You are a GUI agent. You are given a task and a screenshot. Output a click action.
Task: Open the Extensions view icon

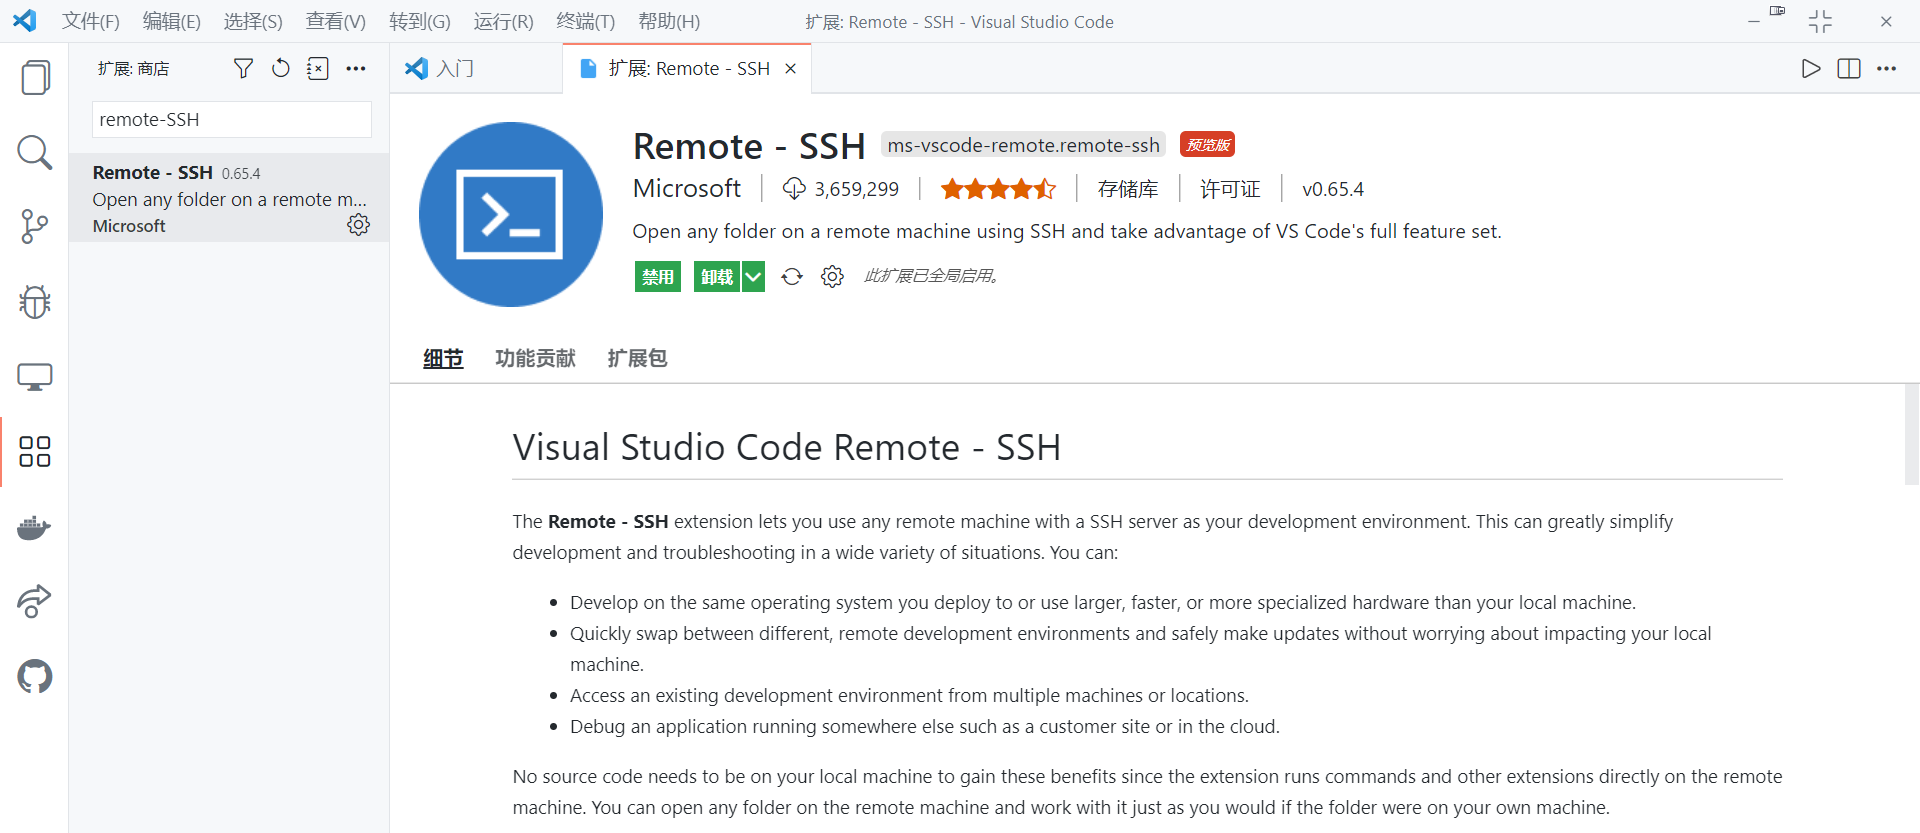[x=35, y=451]
